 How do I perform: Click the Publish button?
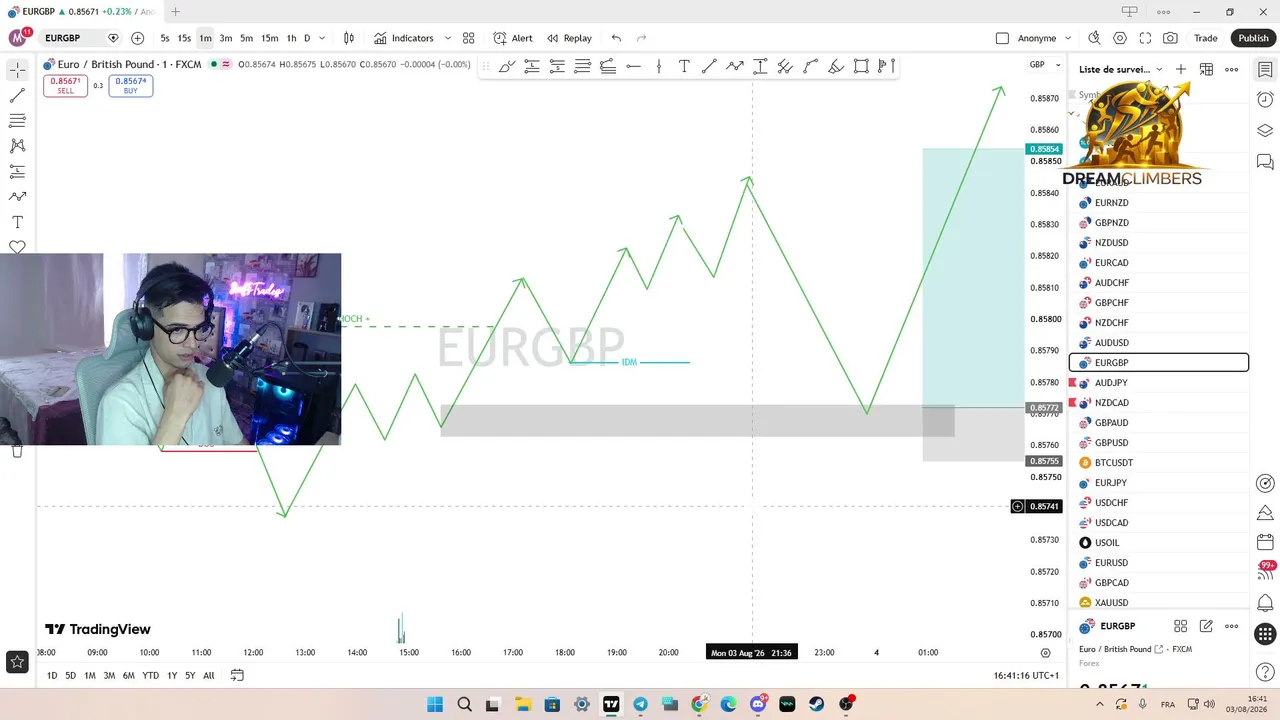1253,38
